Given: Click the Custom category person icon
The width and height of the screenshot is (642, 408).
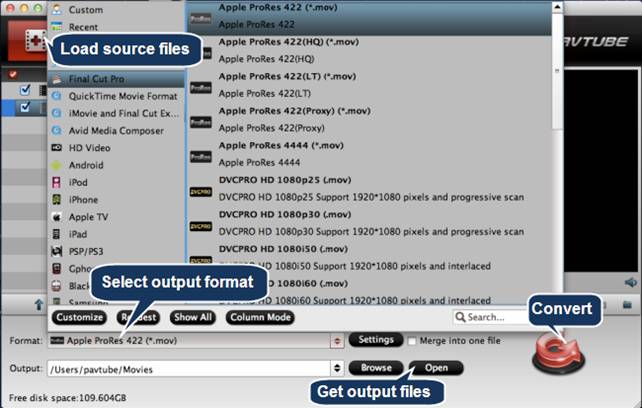Looking at the screenshot, I should point(57,9).
